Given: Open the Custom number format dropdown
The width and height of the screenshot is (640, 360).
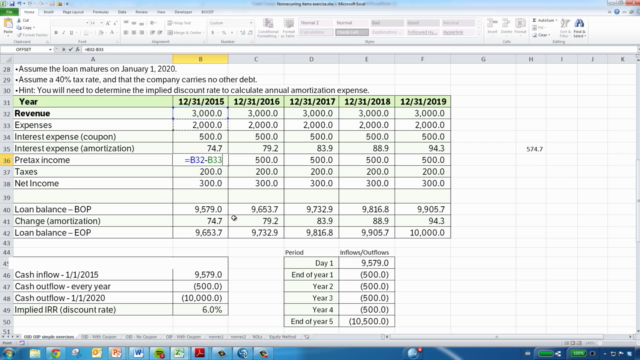Looking at the screenshot, I should coord(251,23).
